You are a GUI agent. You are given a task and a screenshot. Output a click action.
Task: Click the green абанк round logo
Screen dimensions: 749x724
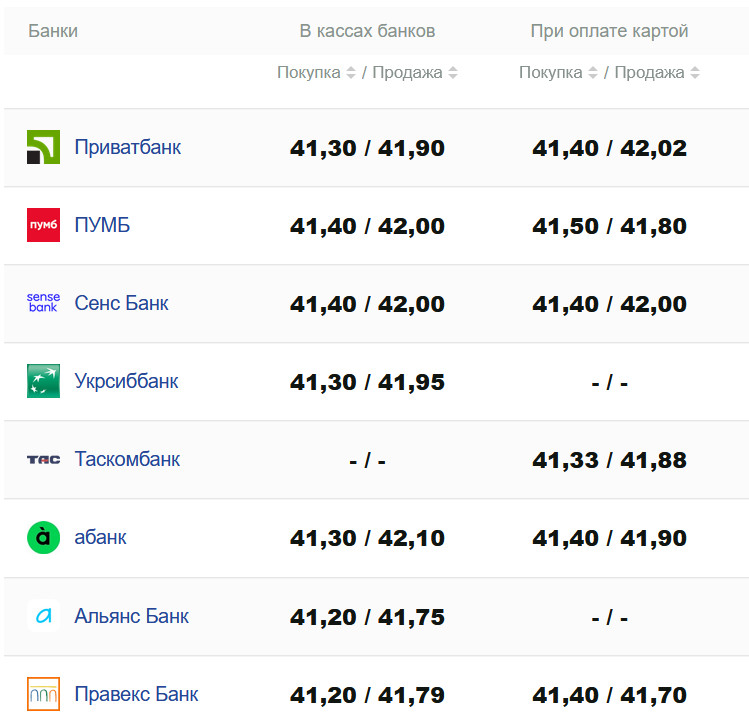click(43, 537)
